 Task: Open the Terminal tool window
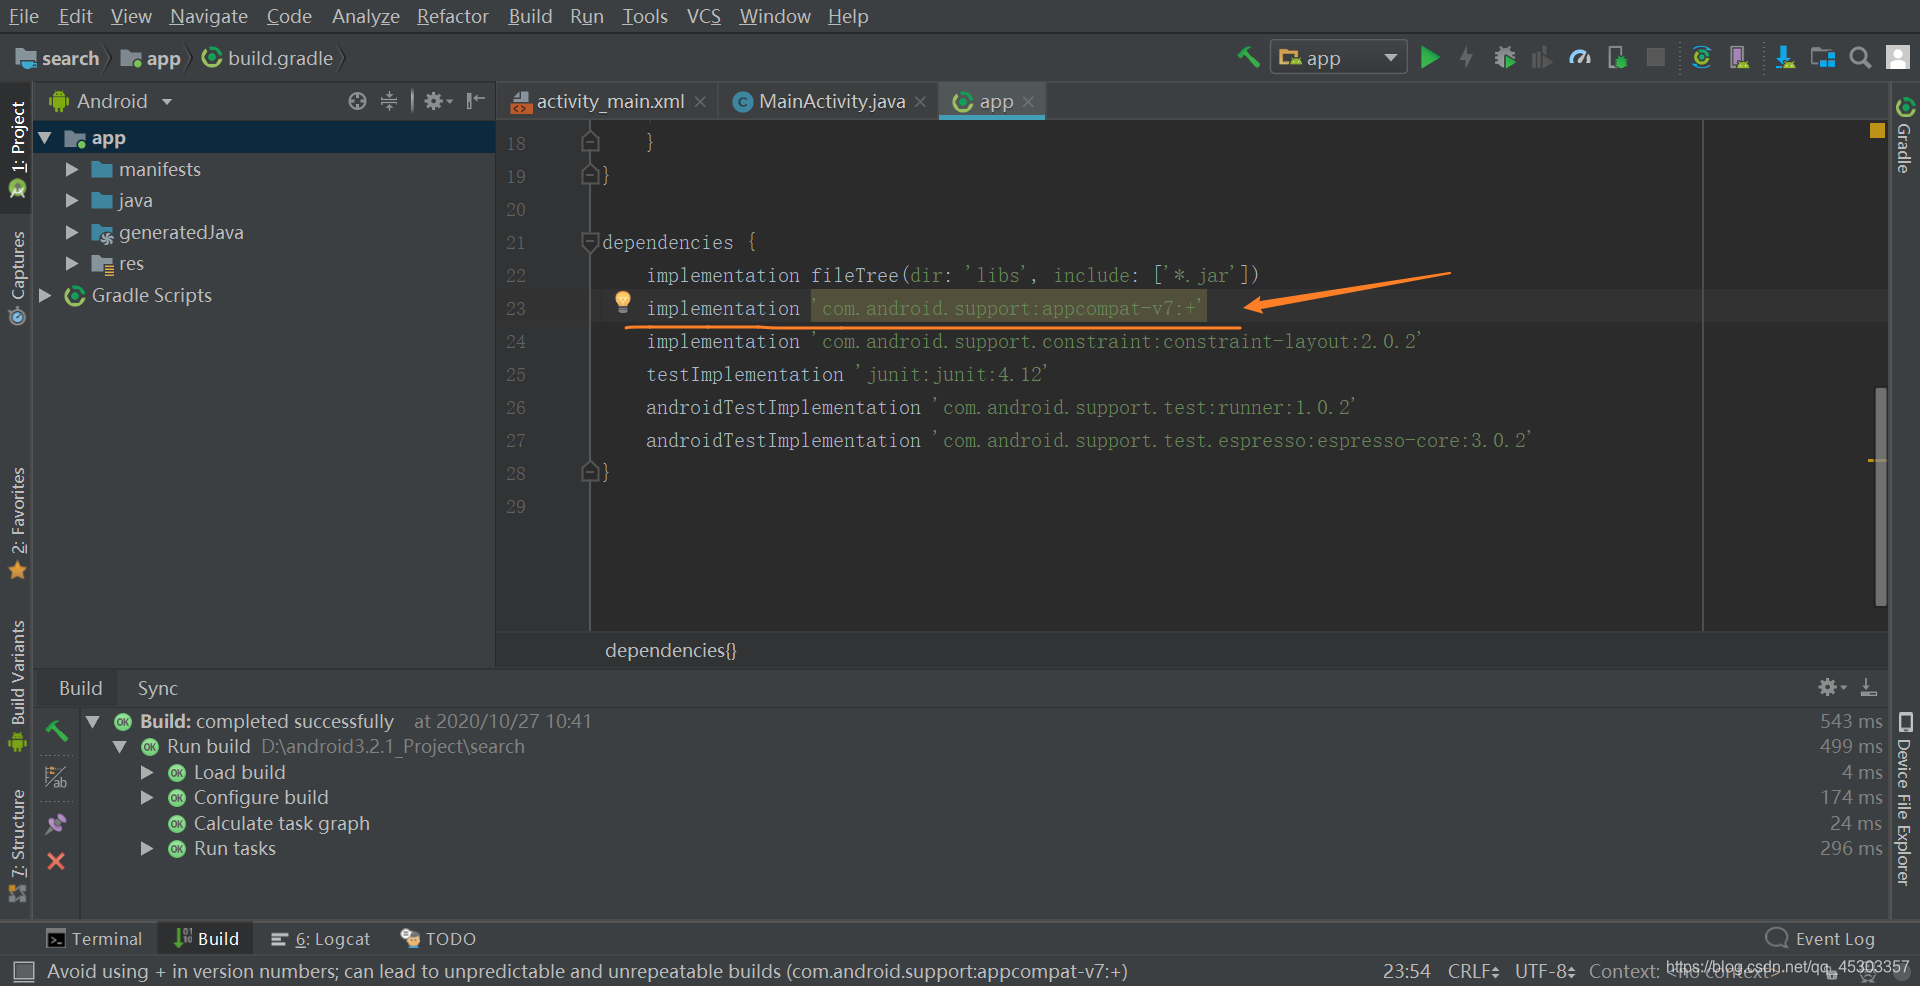pyautogui.click(x=95, y=938)
